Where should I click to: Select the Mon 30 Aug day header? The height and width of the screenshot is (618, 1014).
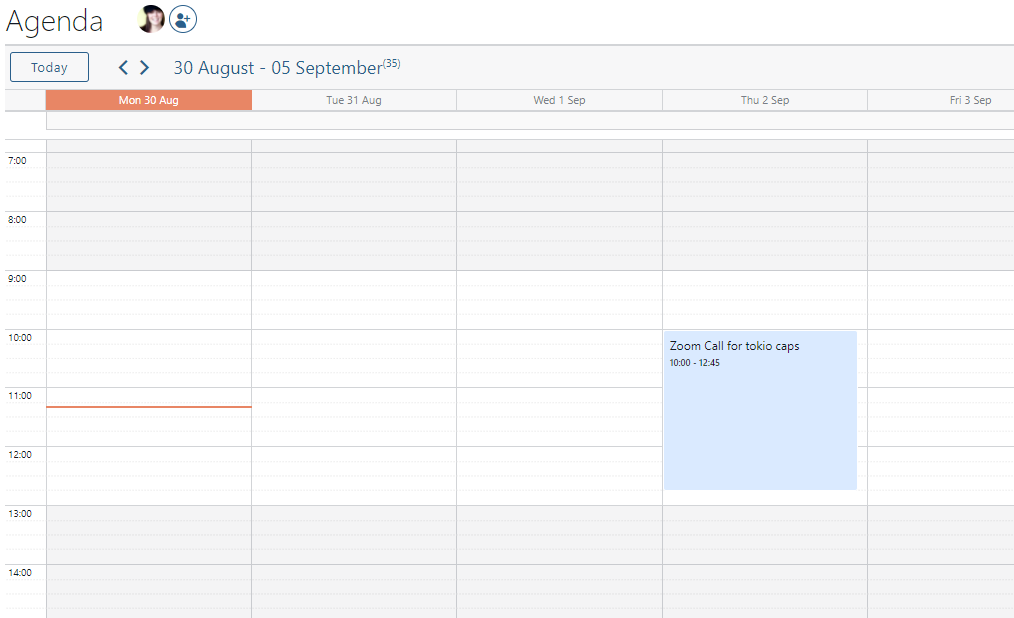149,100
